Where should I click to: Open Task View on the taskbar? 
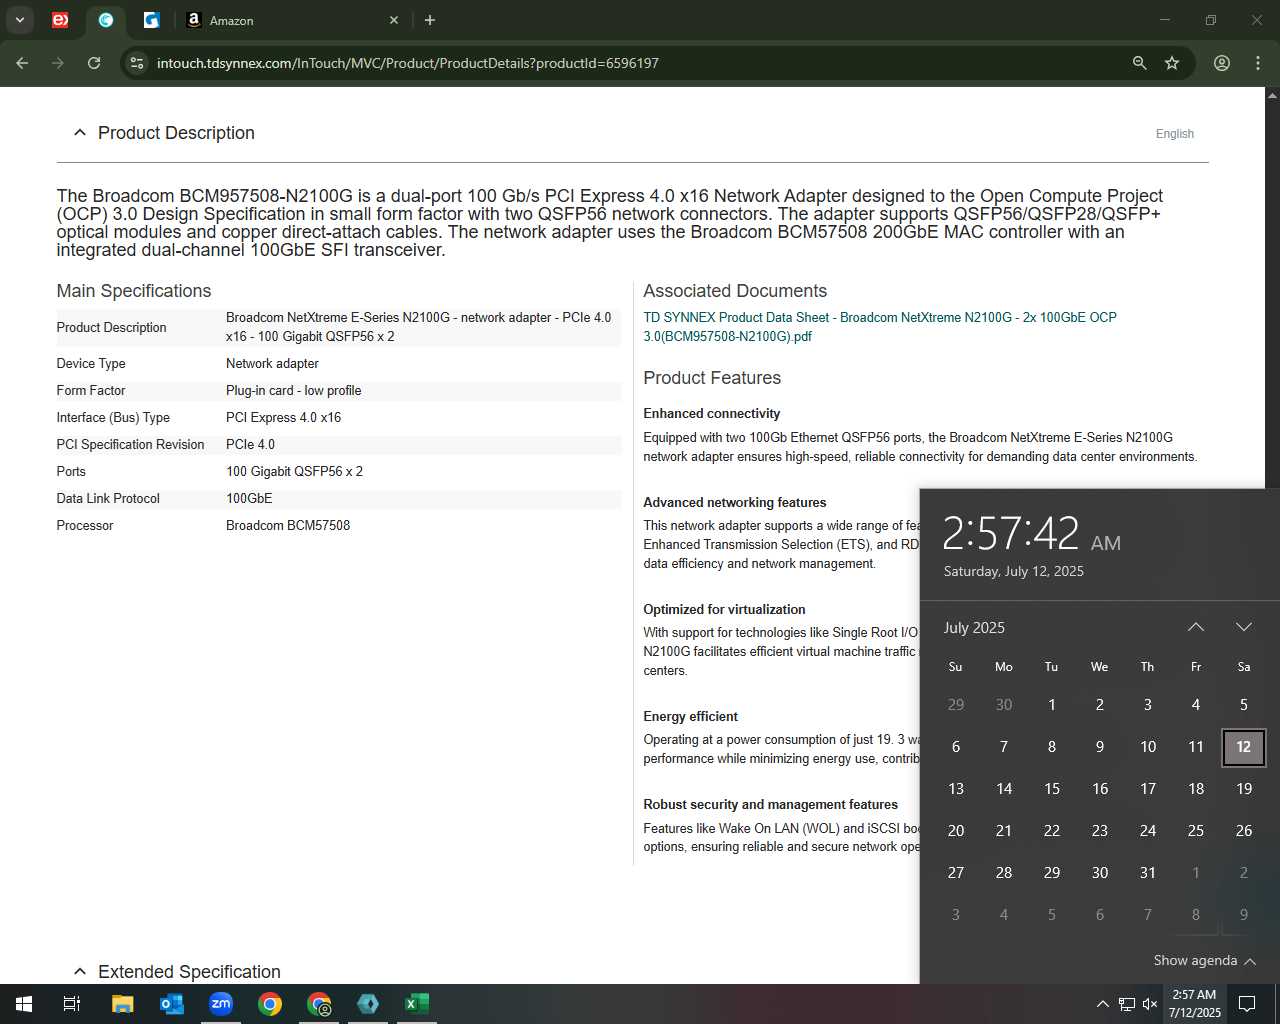(x=72, y=1004)
